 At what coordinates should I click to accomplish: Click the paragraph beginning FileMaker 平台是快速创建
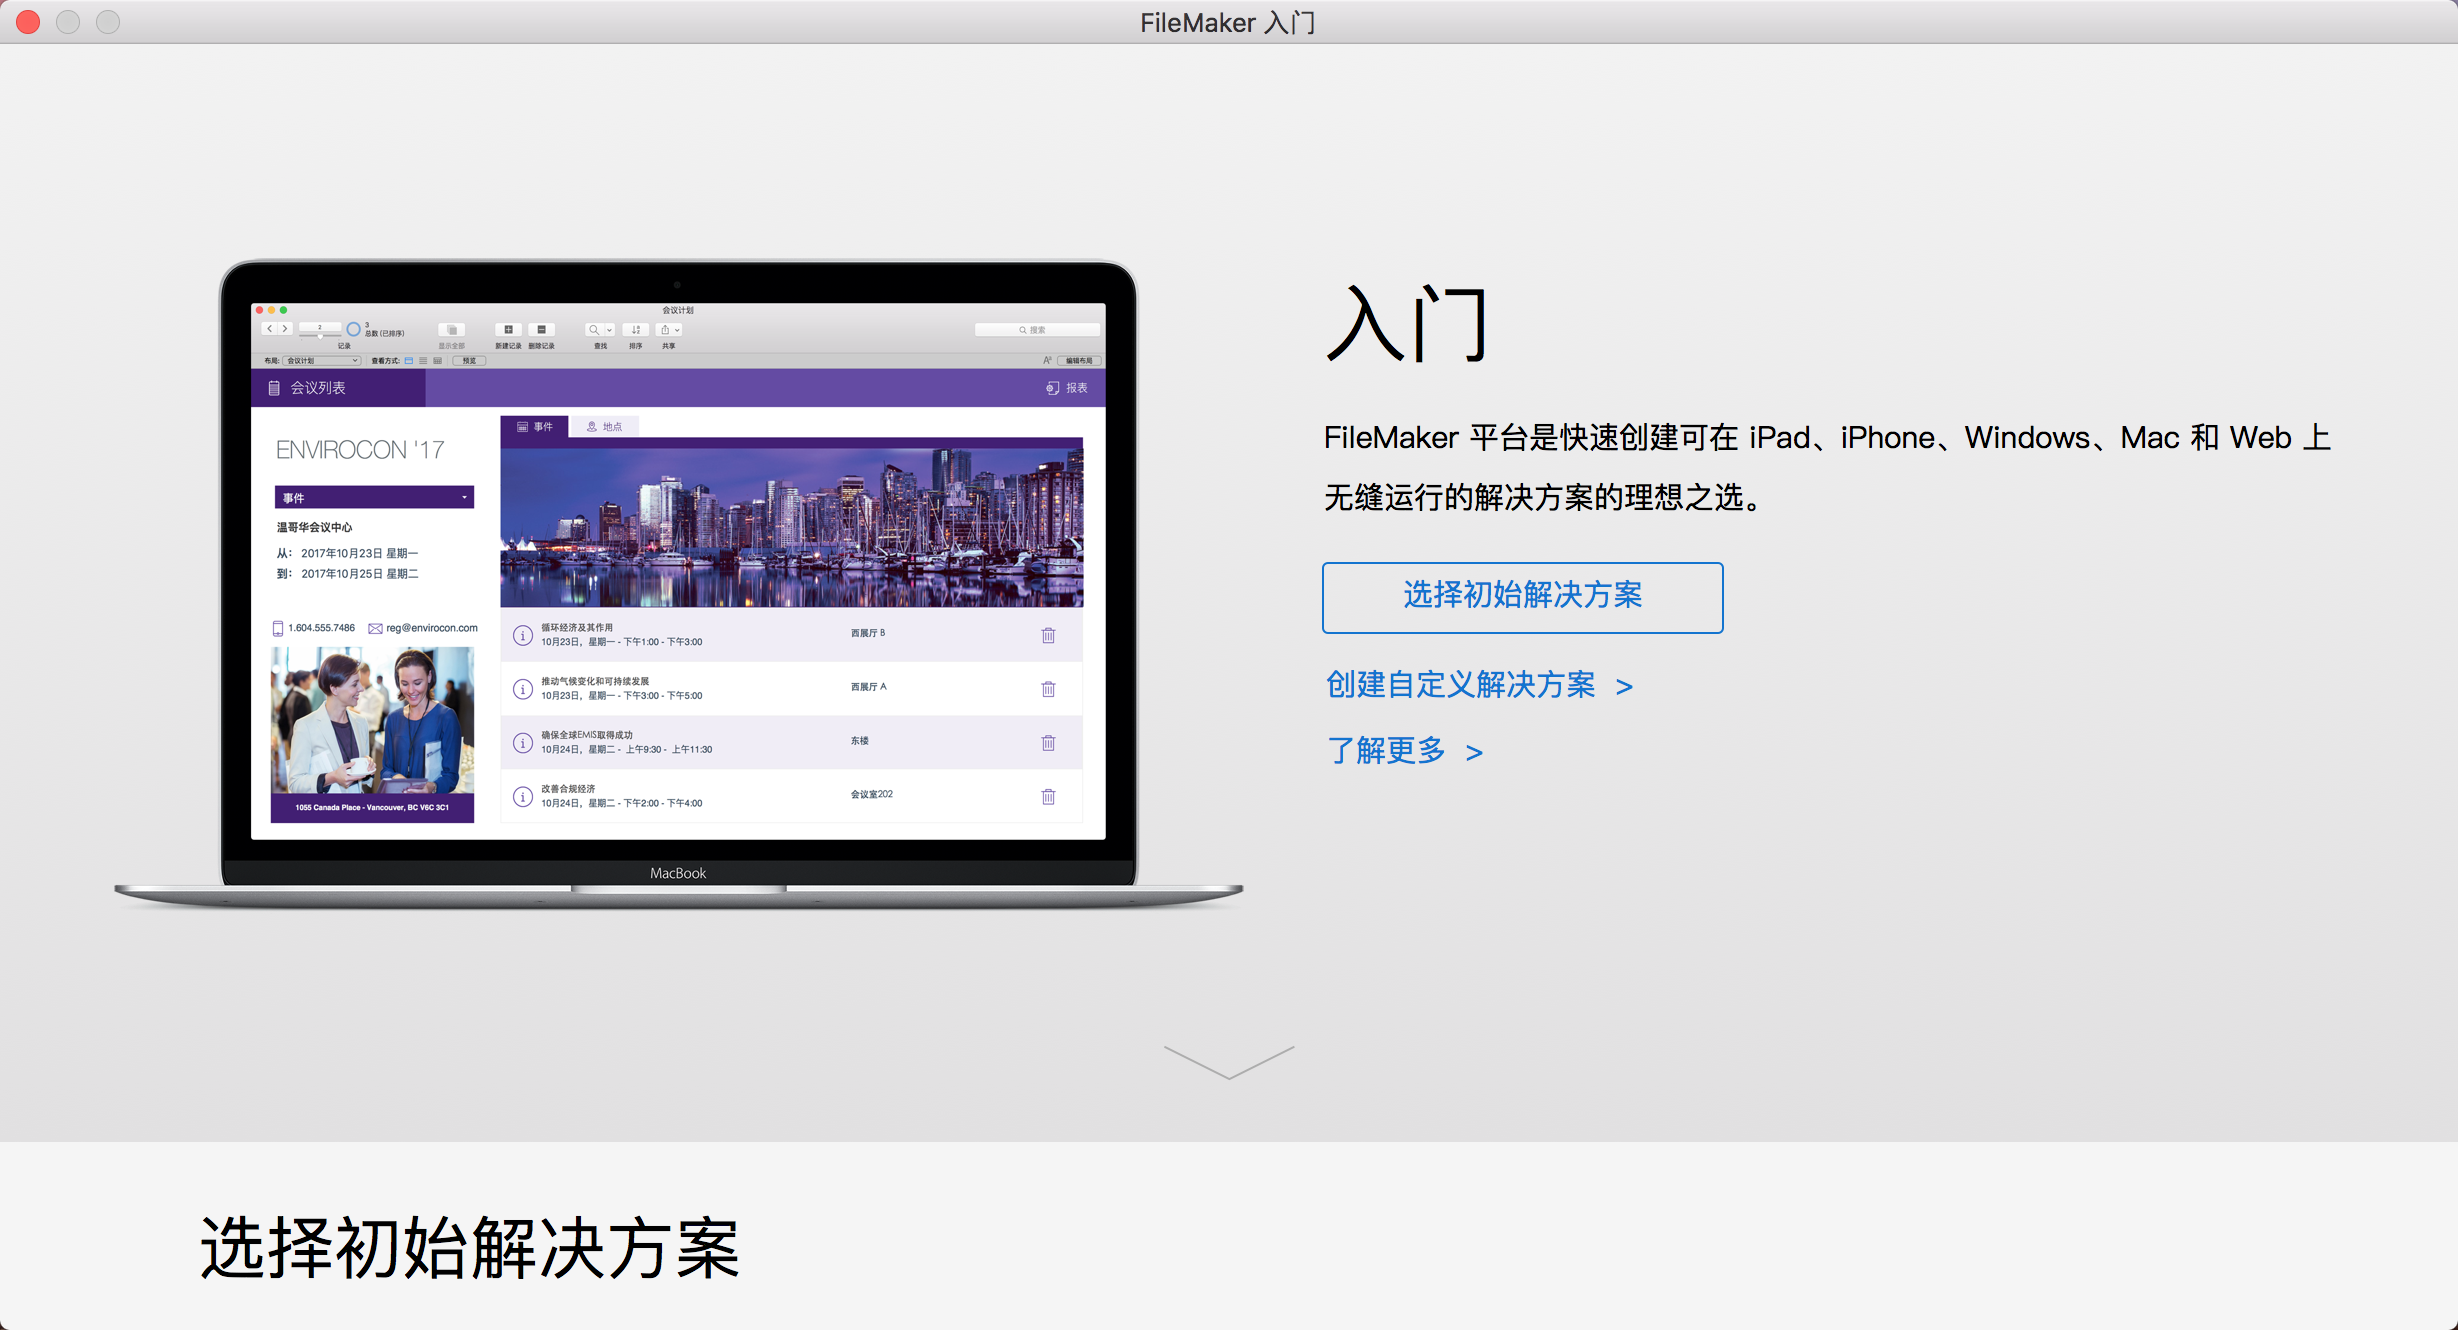(x=1827, y=467)
